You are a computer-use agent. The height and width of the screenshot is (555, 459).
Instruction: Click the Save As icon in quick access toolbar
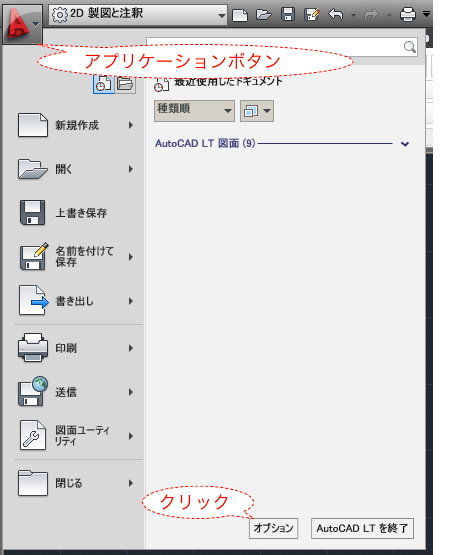coord(312,15)
